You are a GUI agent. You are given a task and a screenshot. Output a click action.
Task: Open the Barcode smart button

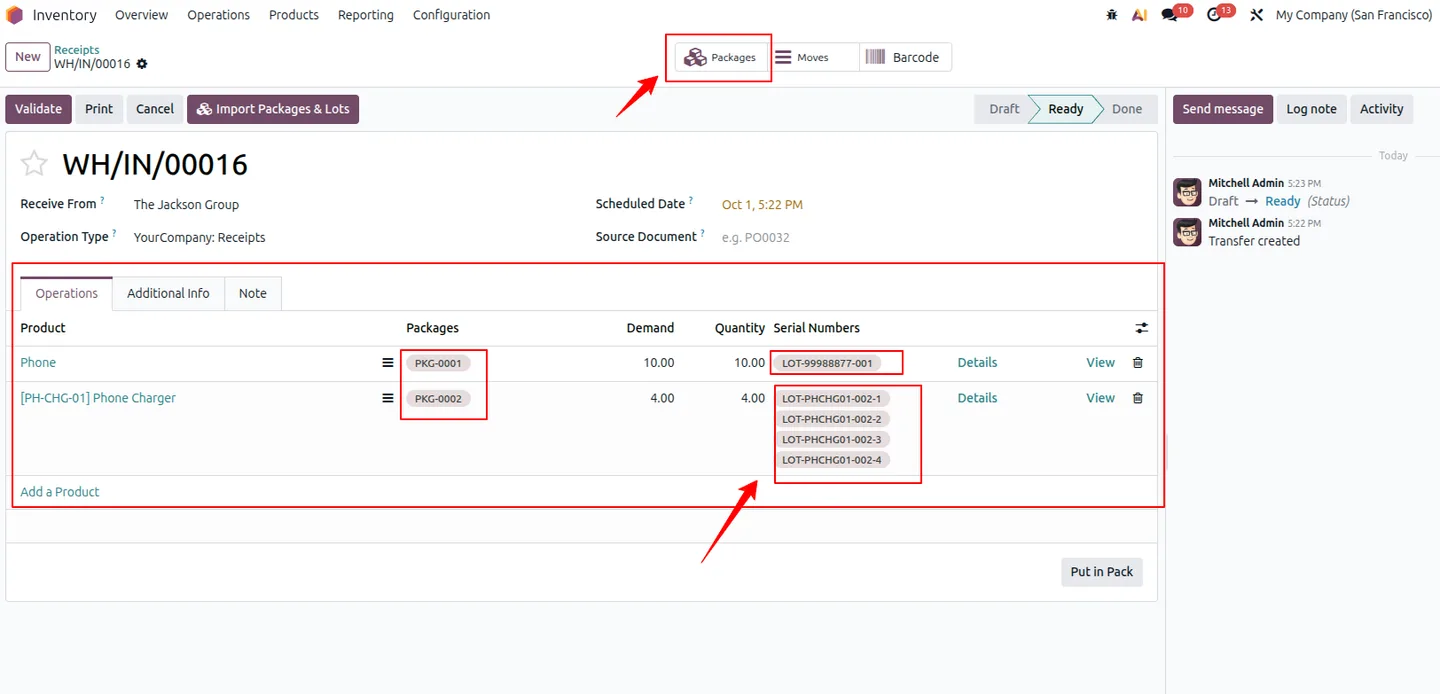(905, 57)
